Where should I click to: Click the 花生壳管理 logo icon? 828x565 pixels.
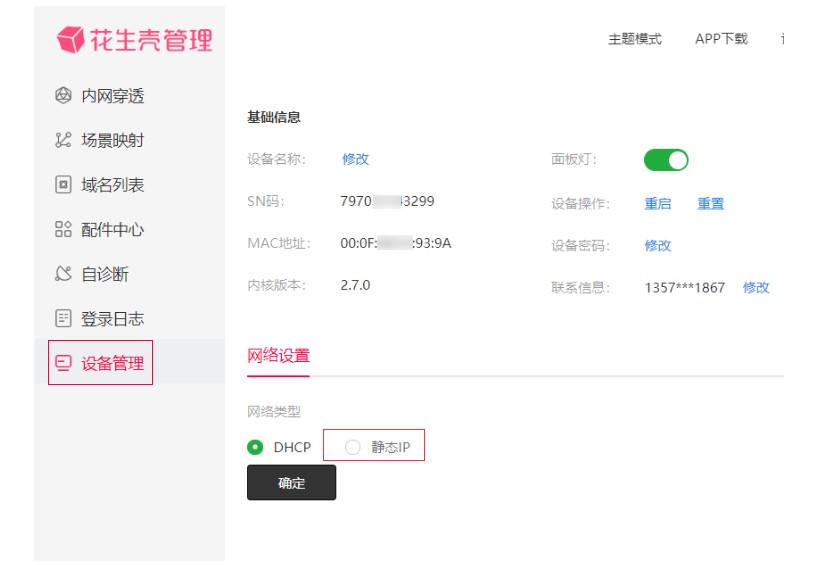point(70,40)
